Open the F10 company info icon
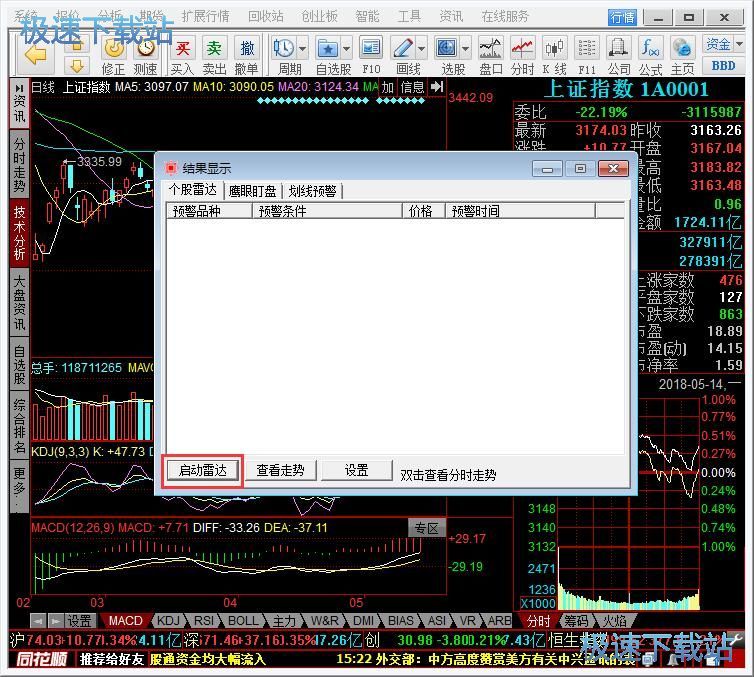This screenshot has width=754, height=677. tap(371, 53)
